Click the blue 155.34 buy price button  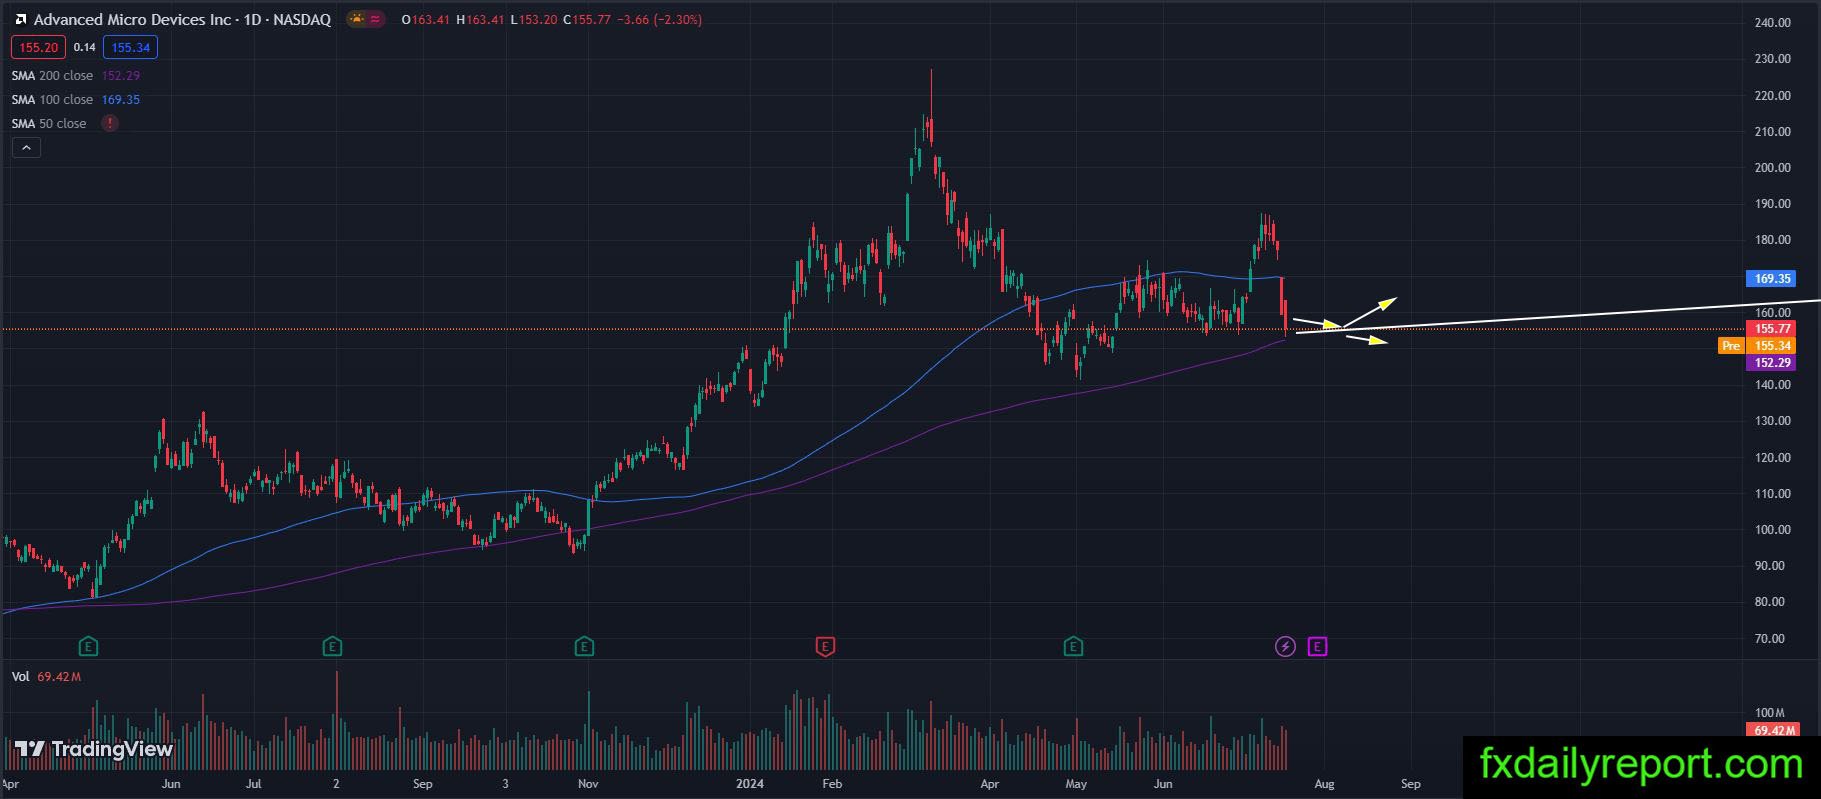pos(131,47)
